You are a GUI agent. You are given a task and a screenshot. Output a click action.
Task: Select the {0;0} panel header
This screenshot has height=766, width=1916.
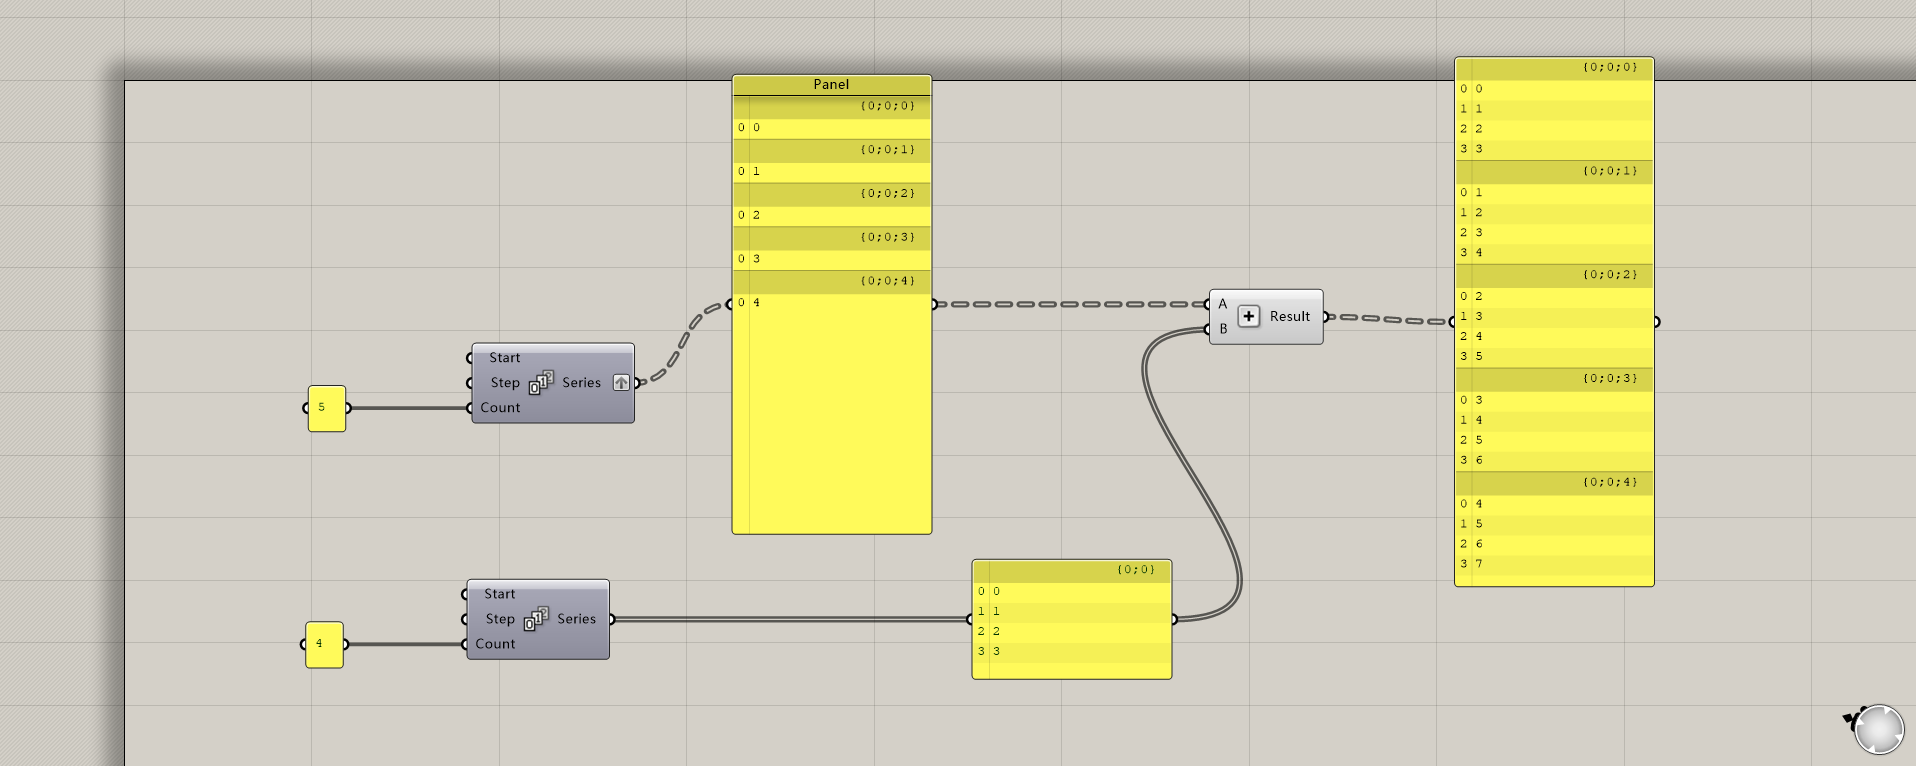(x=1071, y=570)
